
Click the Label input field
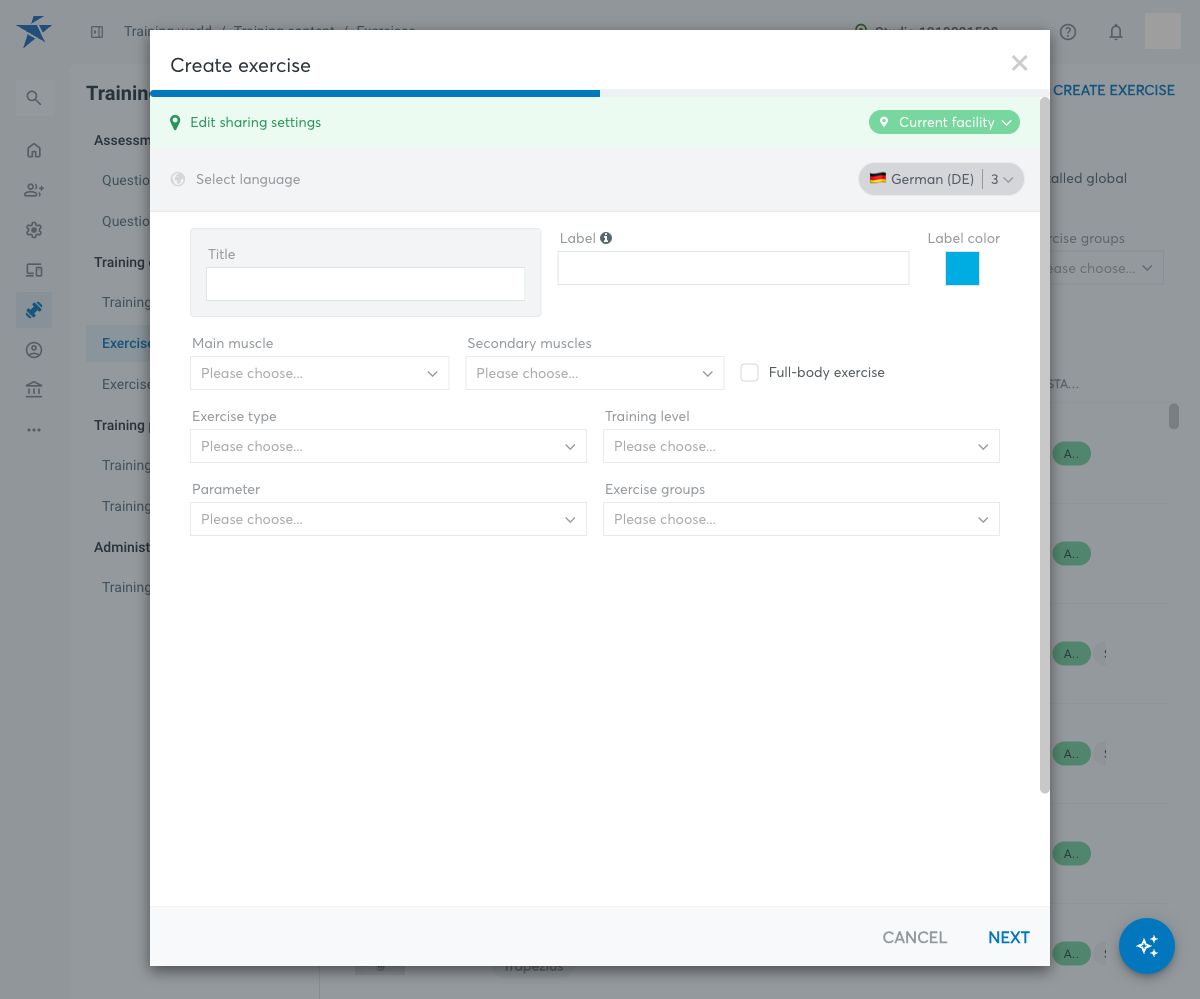(733, 268)
